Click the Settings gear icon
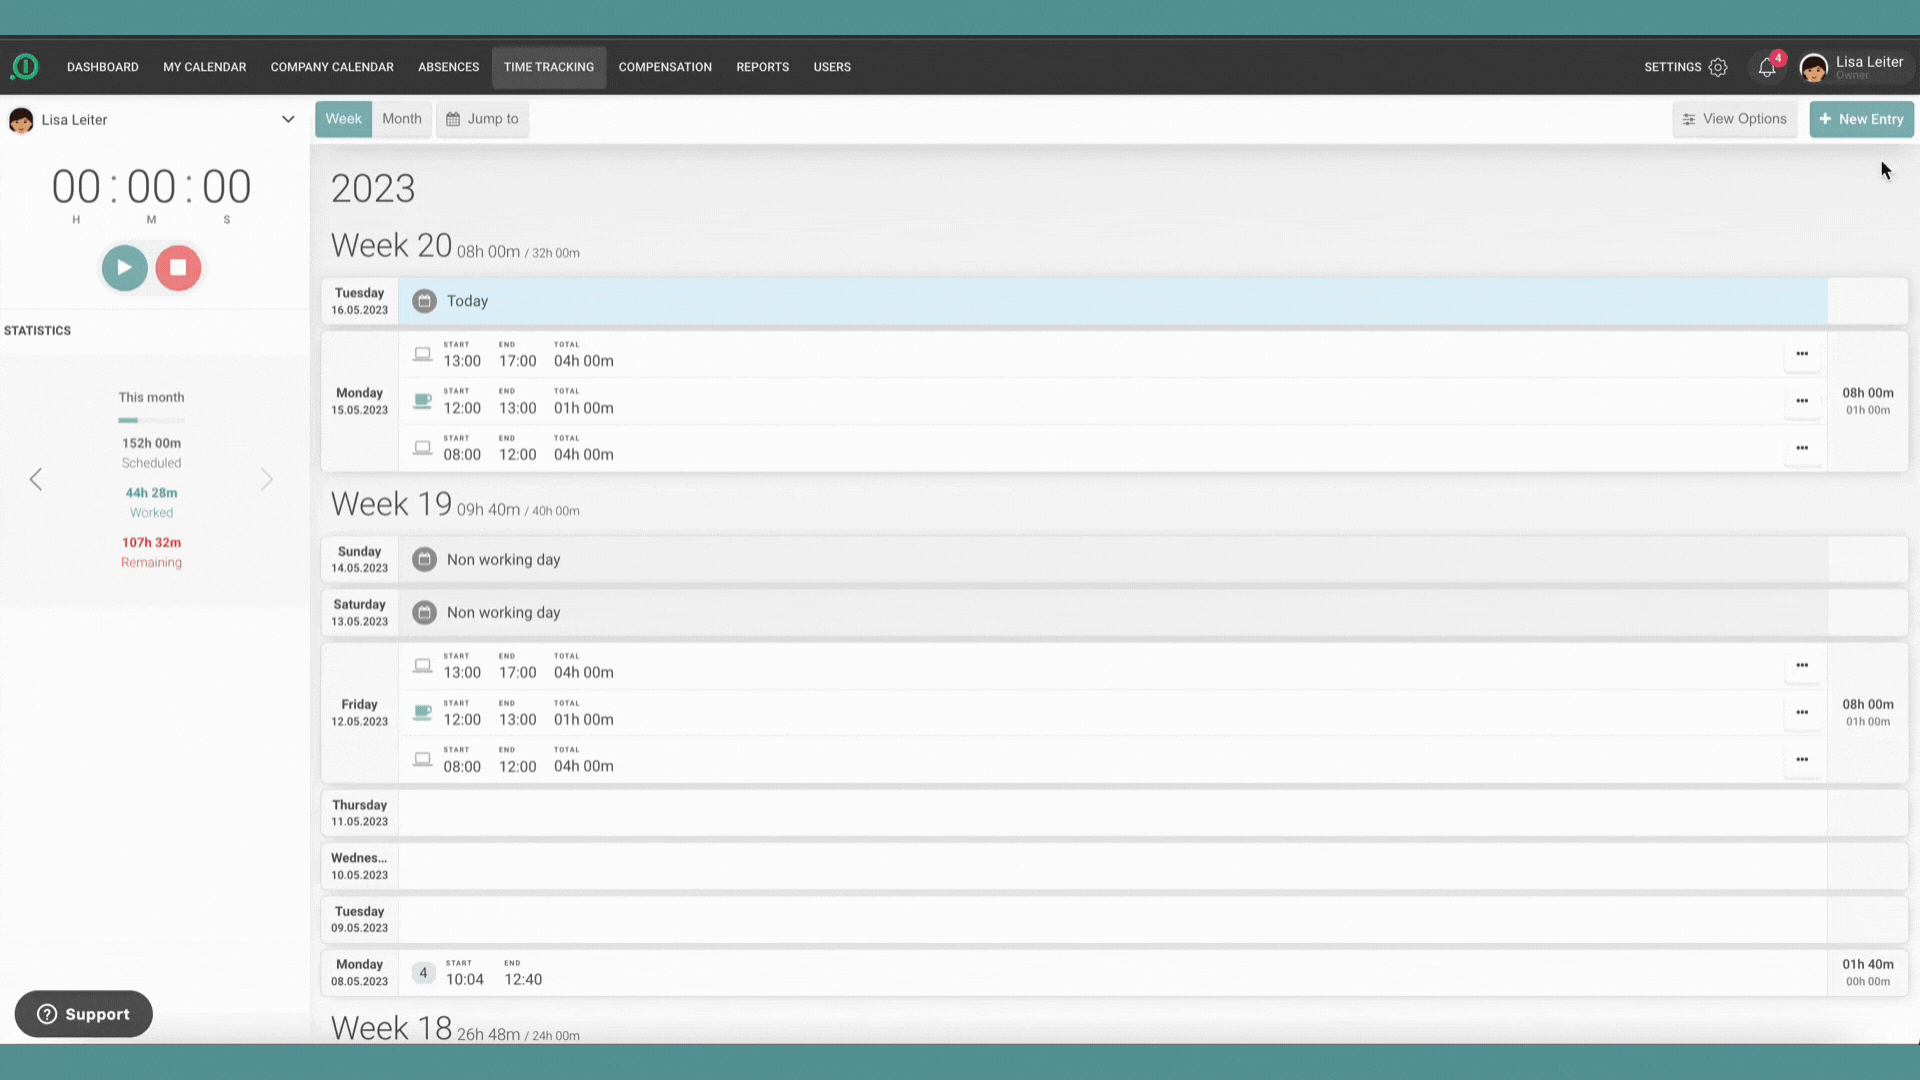This screenshot has height=1080, width=1920. [1718, 67]
